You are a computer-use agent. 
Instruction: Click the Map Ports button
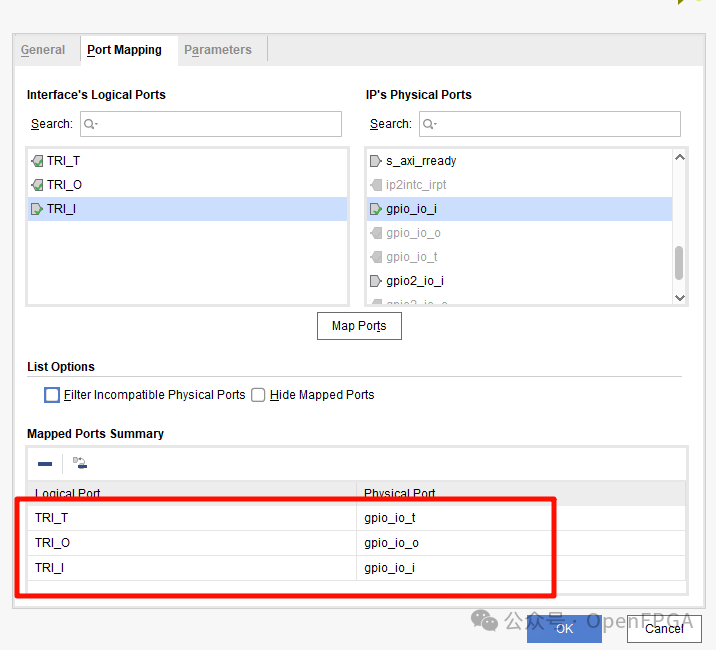[359, 326]
